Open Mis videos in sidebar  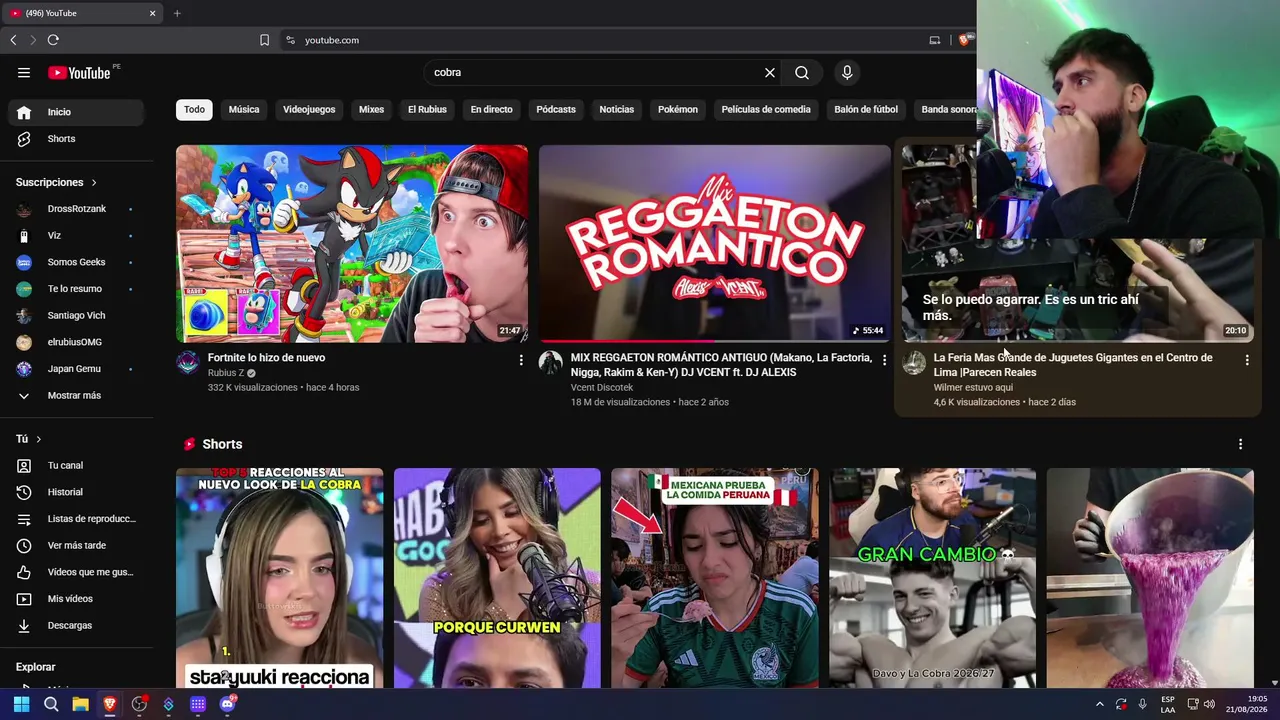pos(76,599)
